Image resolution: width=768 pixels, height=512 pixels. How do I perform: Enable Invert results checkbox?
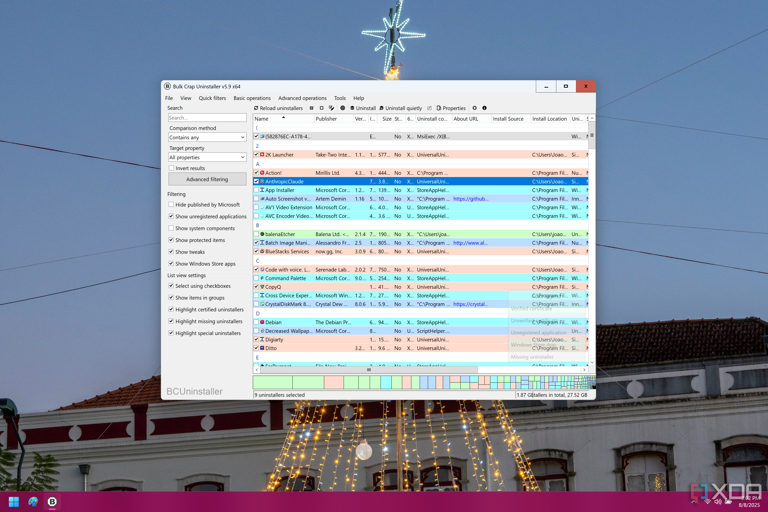171,168
